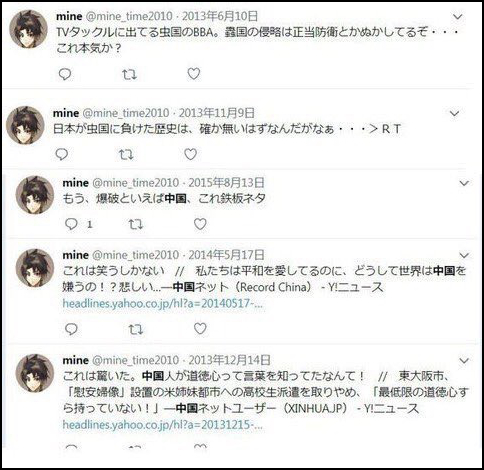Open the 2013年12月14日 tweet timestamp
The image size is (484, 470).
pyautogui.click(x=230, y=360)
